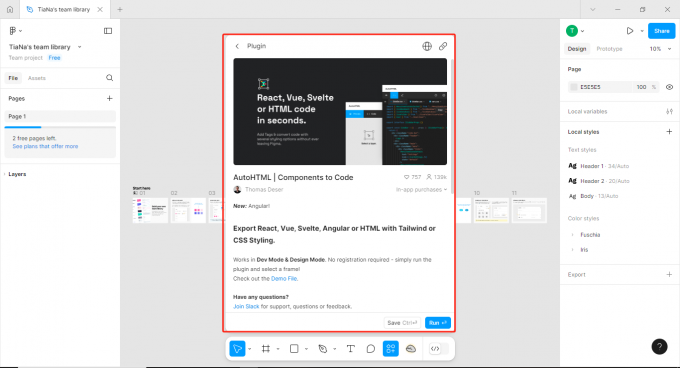Open the Demo File link

click(284, 279)
